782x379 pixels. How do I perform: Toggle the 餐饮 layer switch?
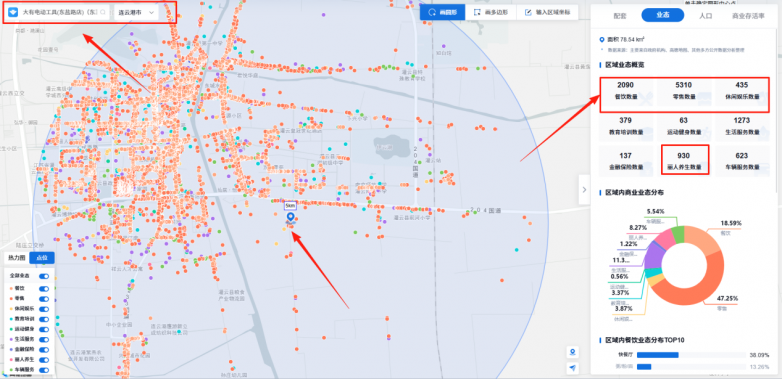coord(44,288)
